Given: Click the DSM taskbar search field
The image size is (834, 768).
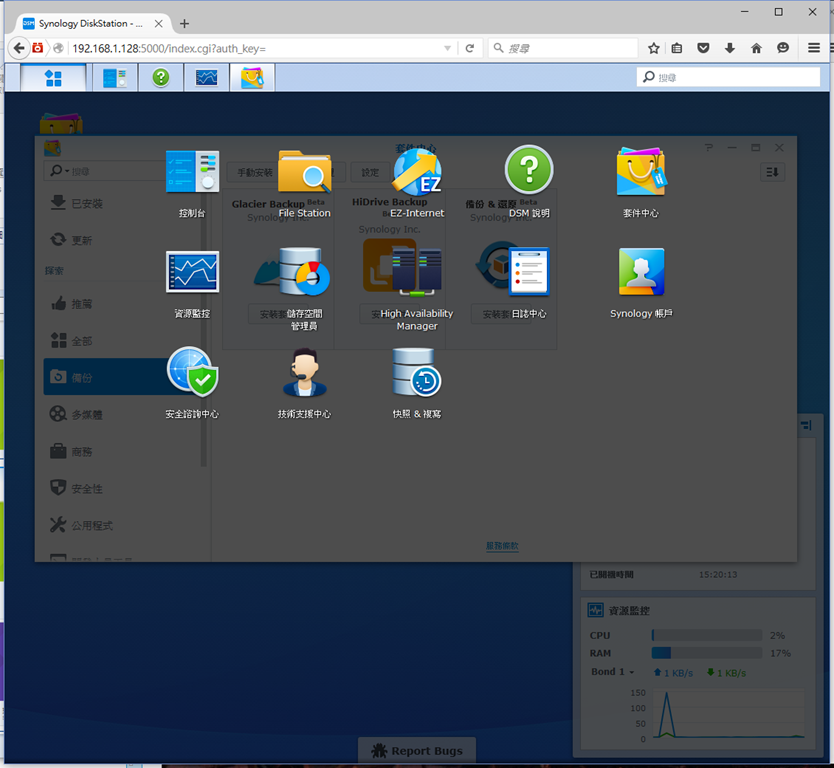Looking at the screenshot, I should 728,77.
